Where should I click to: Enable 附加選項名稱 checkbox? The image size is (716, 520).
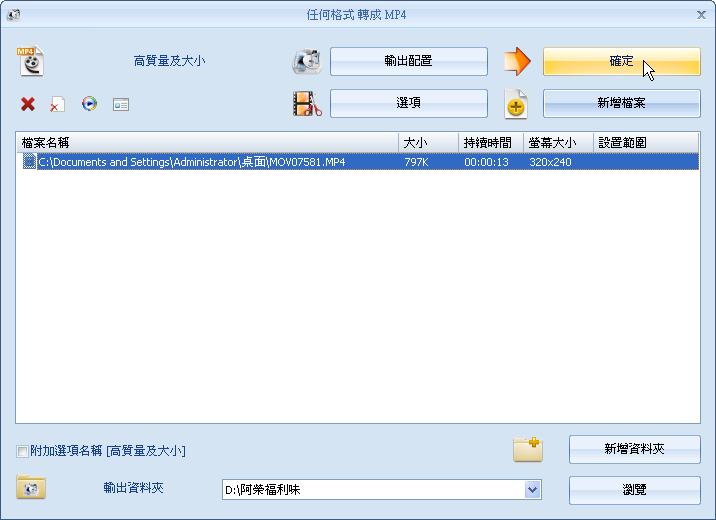coord(22,451)
